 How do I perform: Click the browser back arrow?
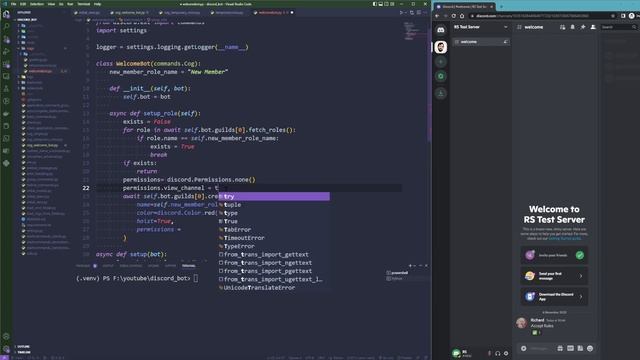[x=437, y=16]
